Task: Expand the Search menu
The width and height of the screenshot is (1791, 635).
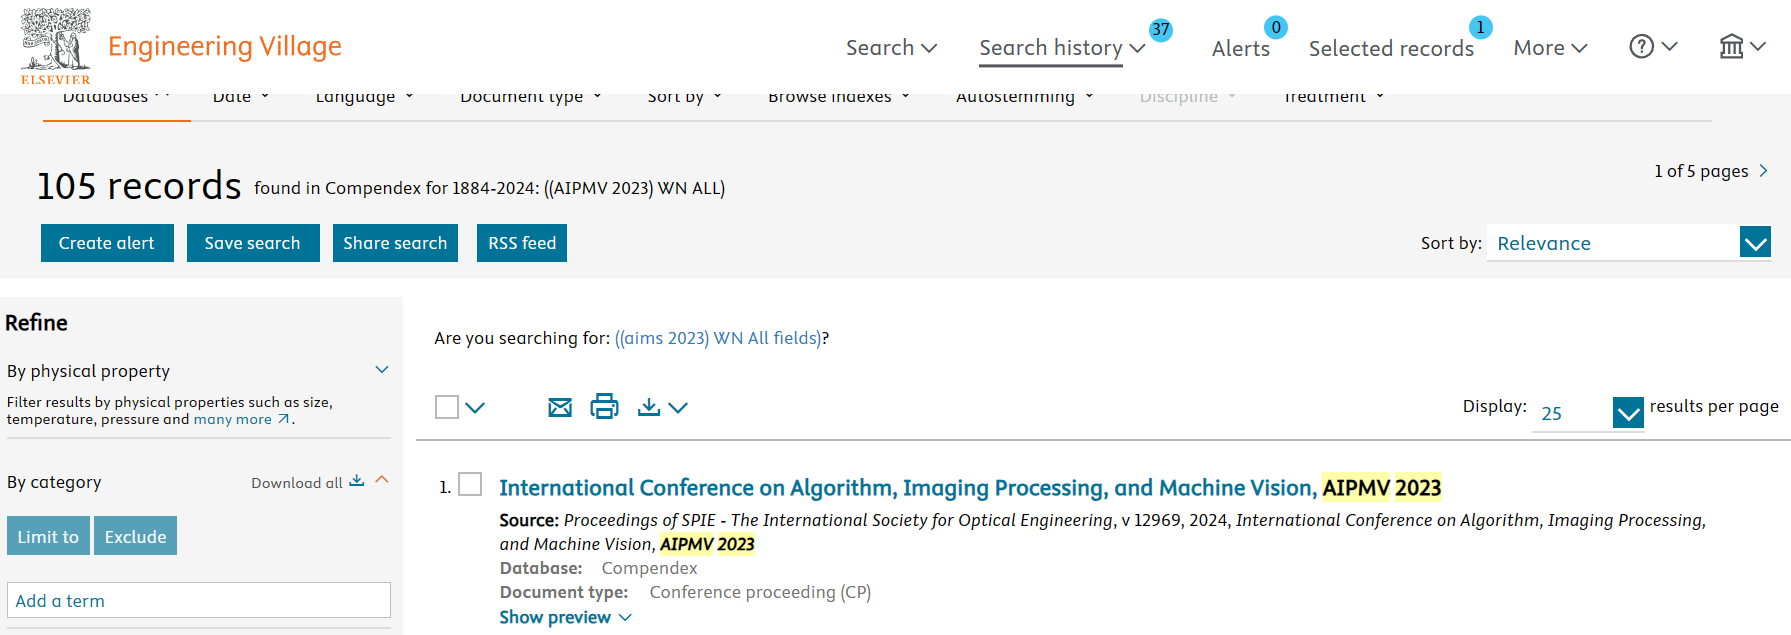Action: click(891, 47)
